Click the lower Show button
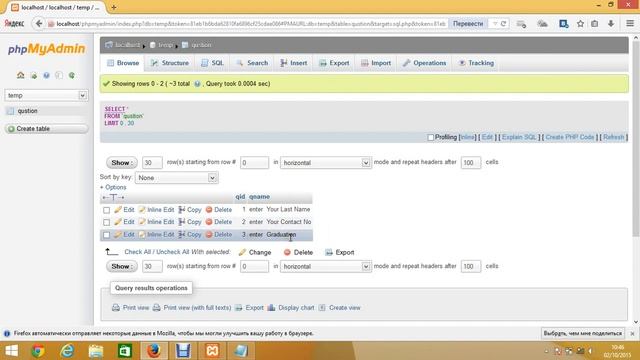This screenshot has width=640, height=360. click(122, 267)
